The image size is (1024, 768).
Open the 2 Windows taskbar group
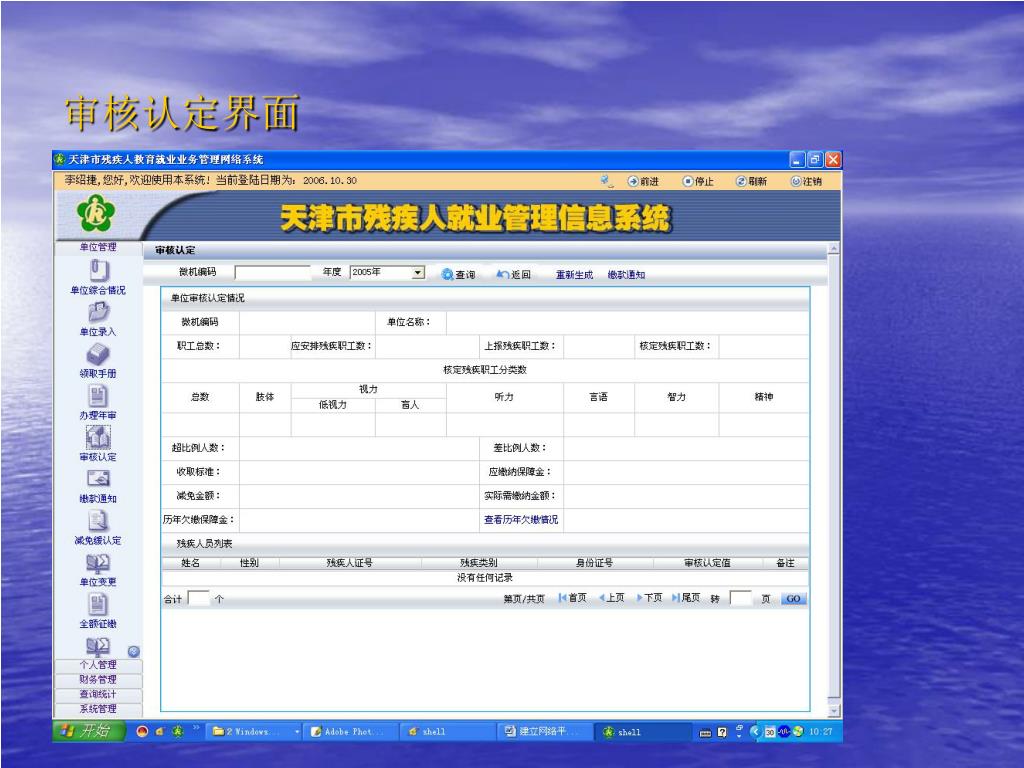(x=256, y=732)
